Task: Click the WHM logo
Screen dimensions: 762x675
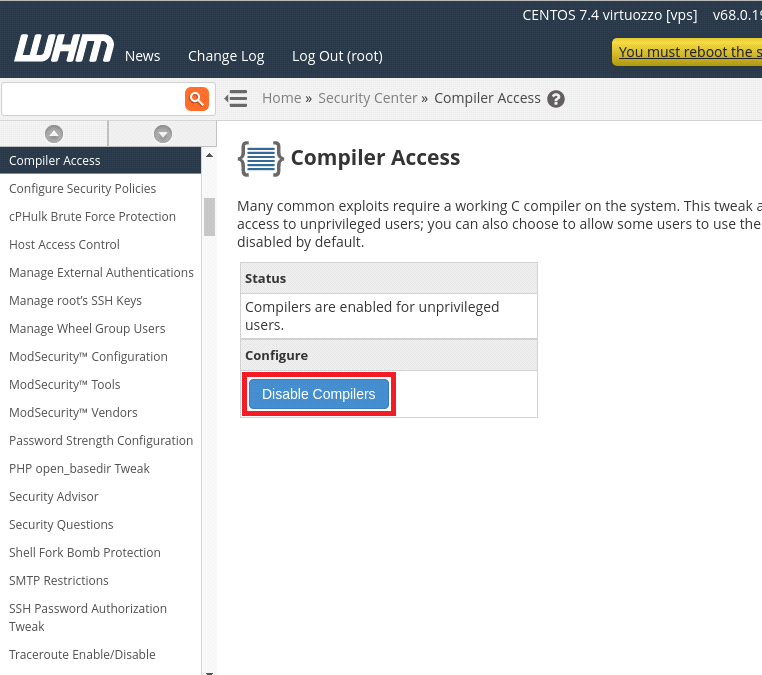Action: (x=64, y=48)
